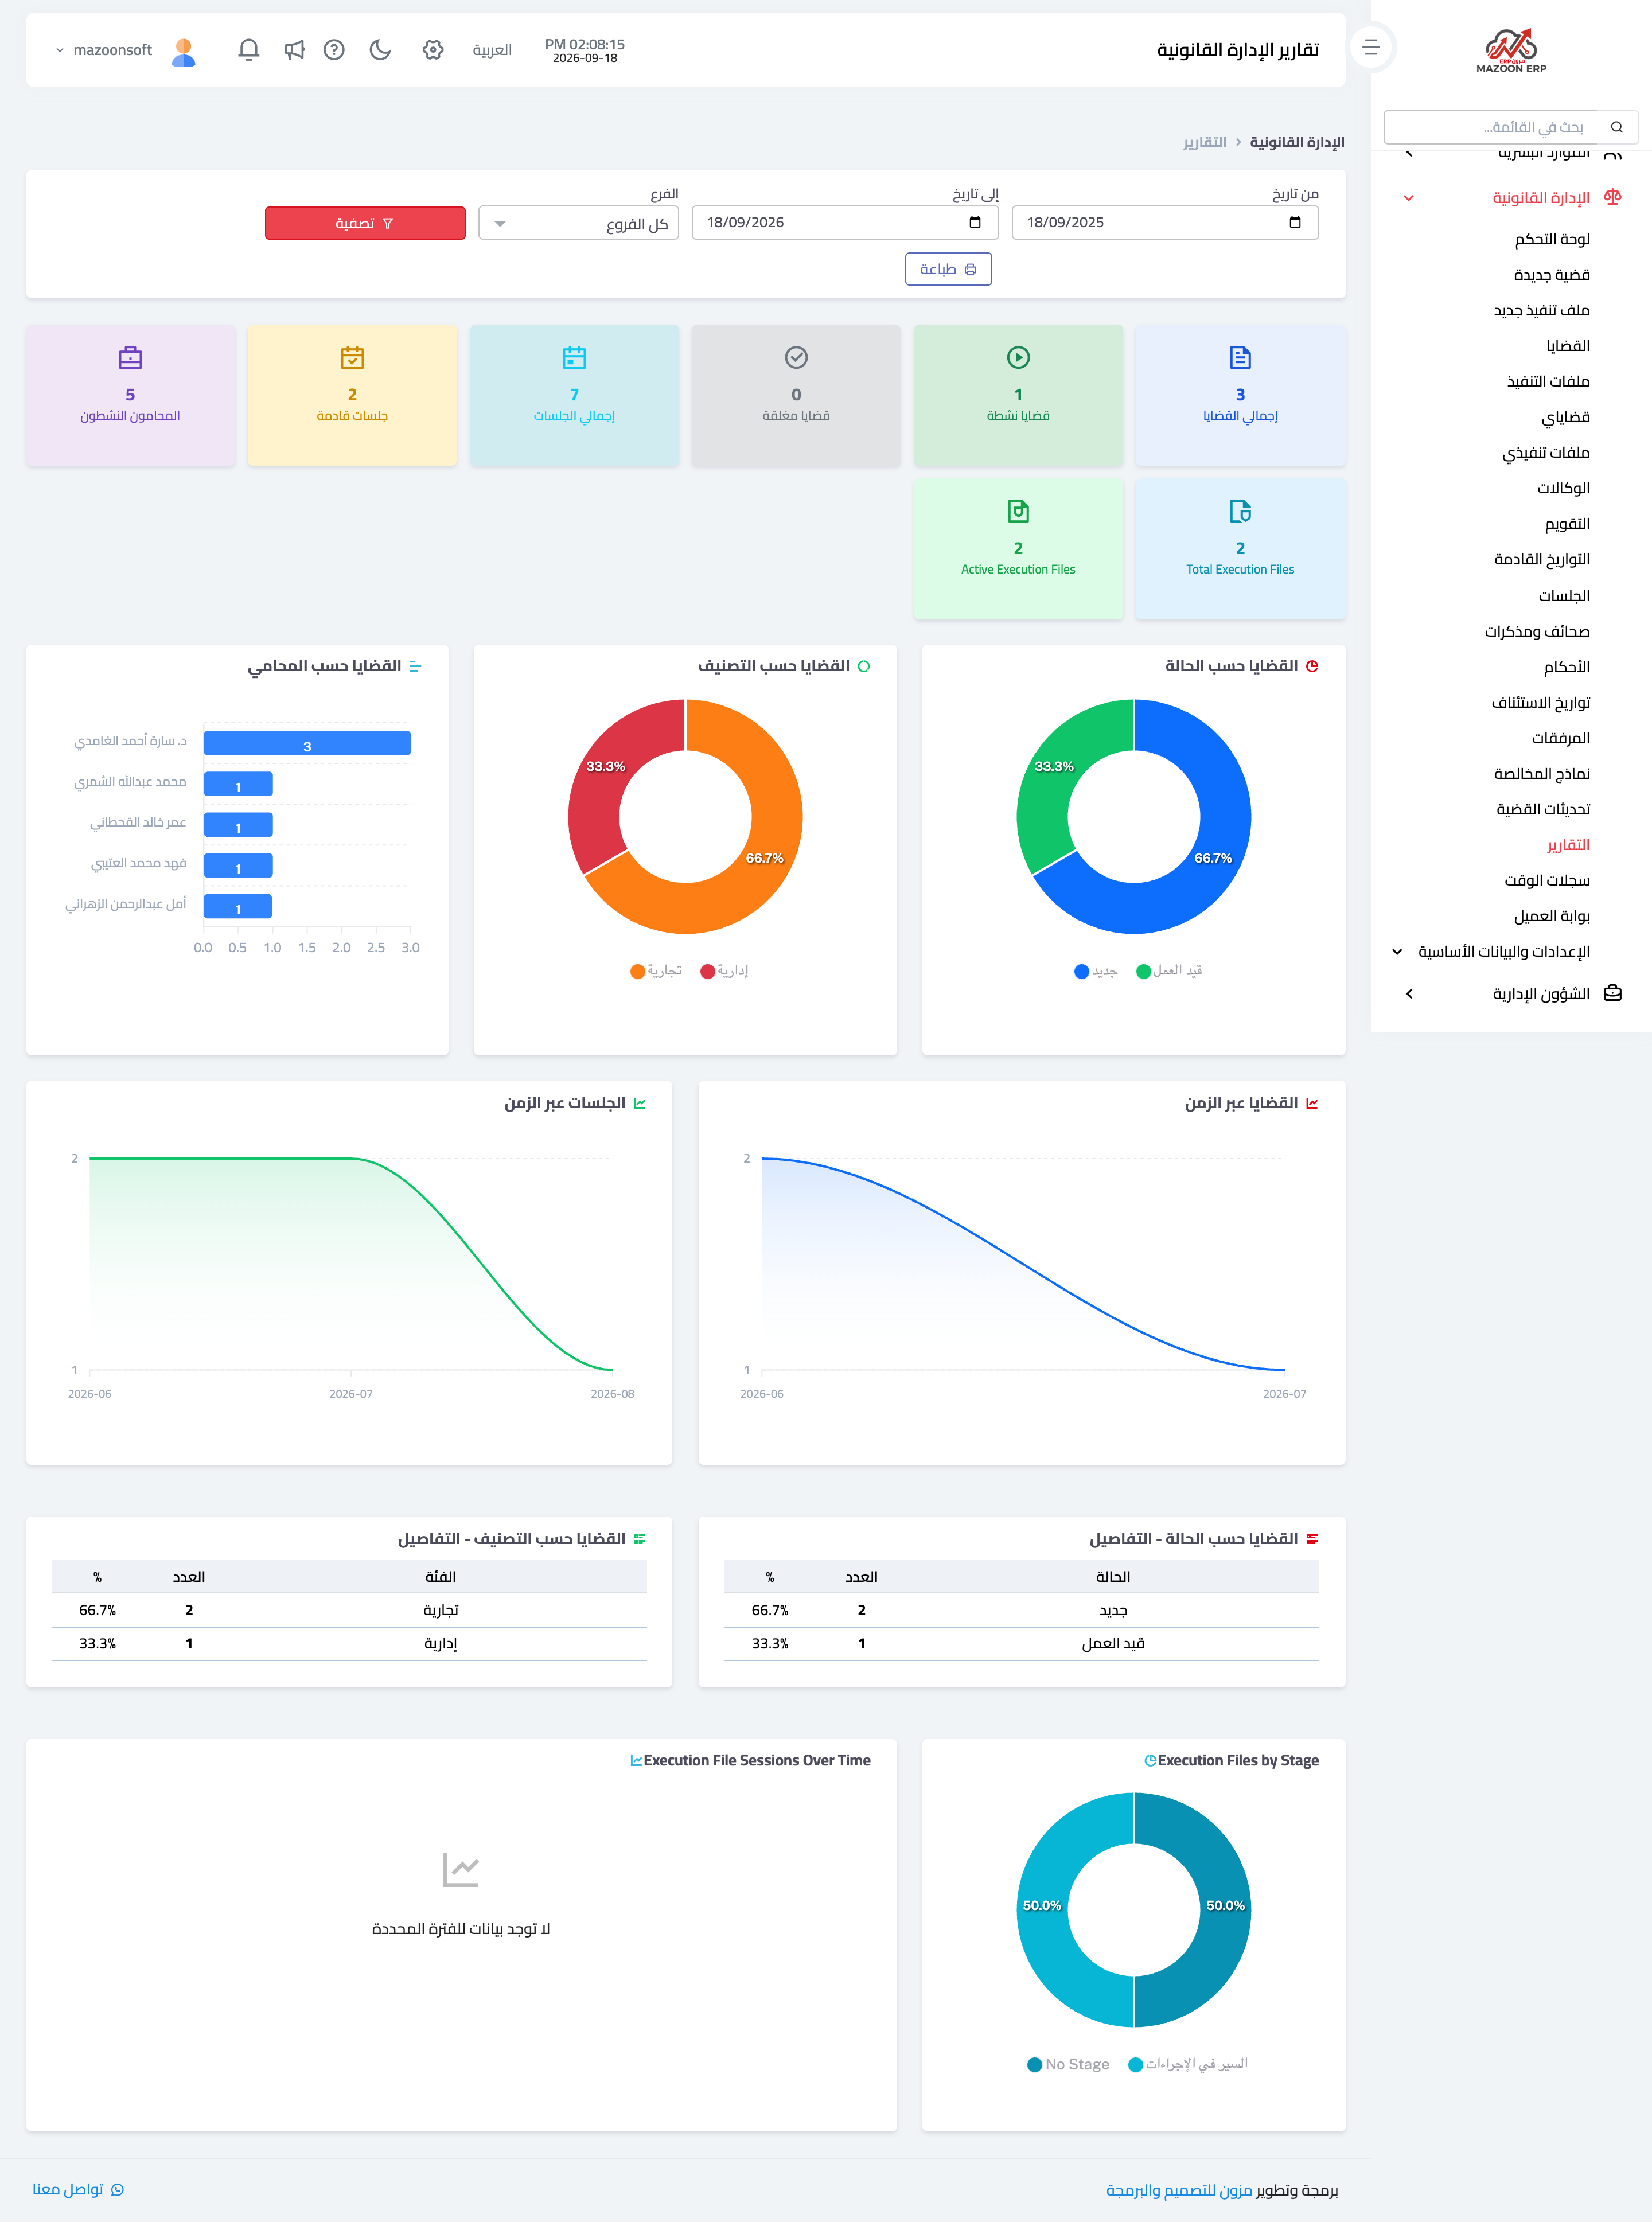Toggle قيد العمل green legend swatch
The width and height of the screenshot is (1652, 2222).
click(x=1143, y=971)
